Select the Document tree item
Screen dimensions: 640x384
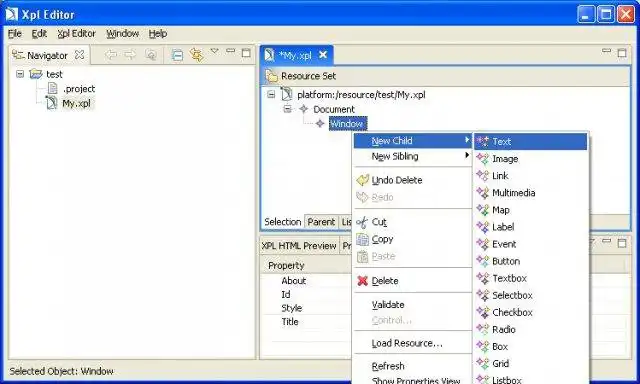point(334,109)
